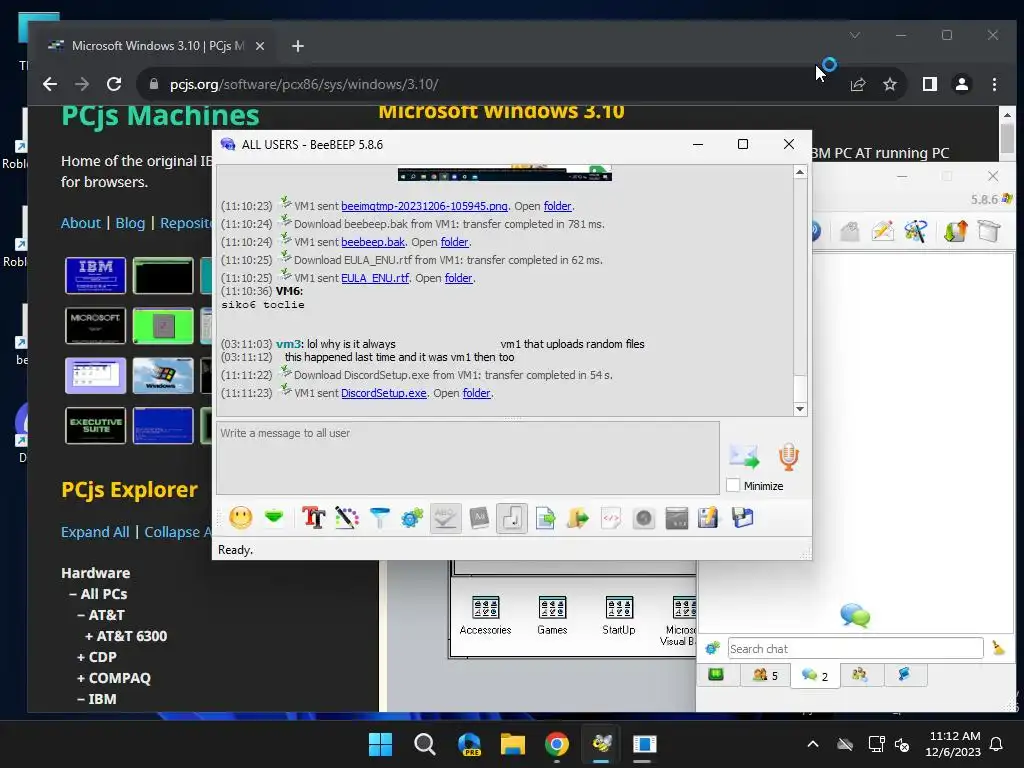Viewport: 1024px width, 768px height.
Task: Show hidden system tray icons
Action: [x=812, y=744]
